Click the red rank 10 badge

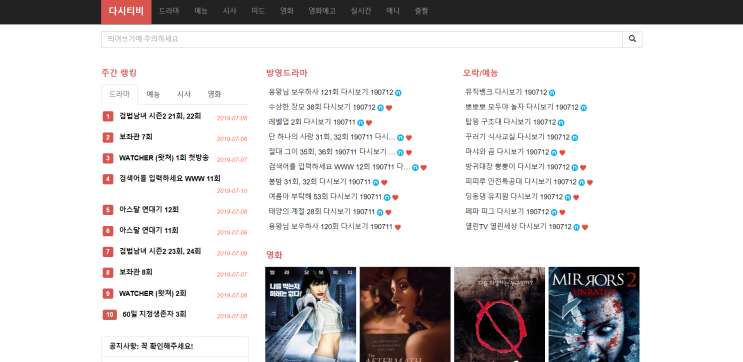[110, 315]
